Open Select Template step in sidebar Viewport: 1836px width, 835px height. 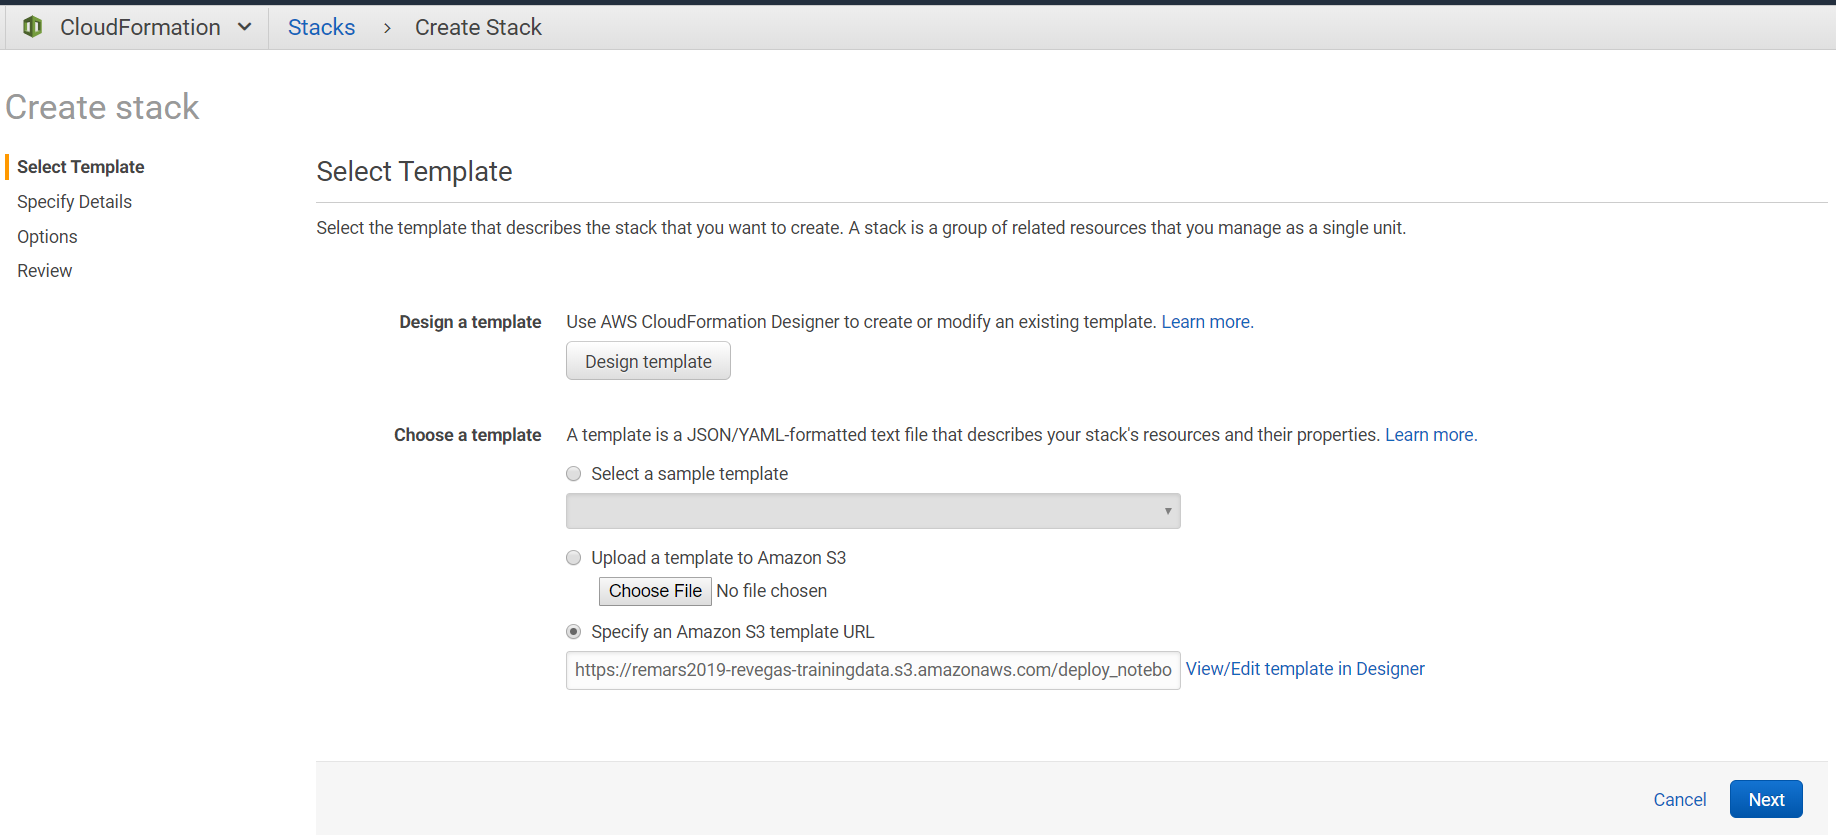pyautogui.click(x=81, y=167)
